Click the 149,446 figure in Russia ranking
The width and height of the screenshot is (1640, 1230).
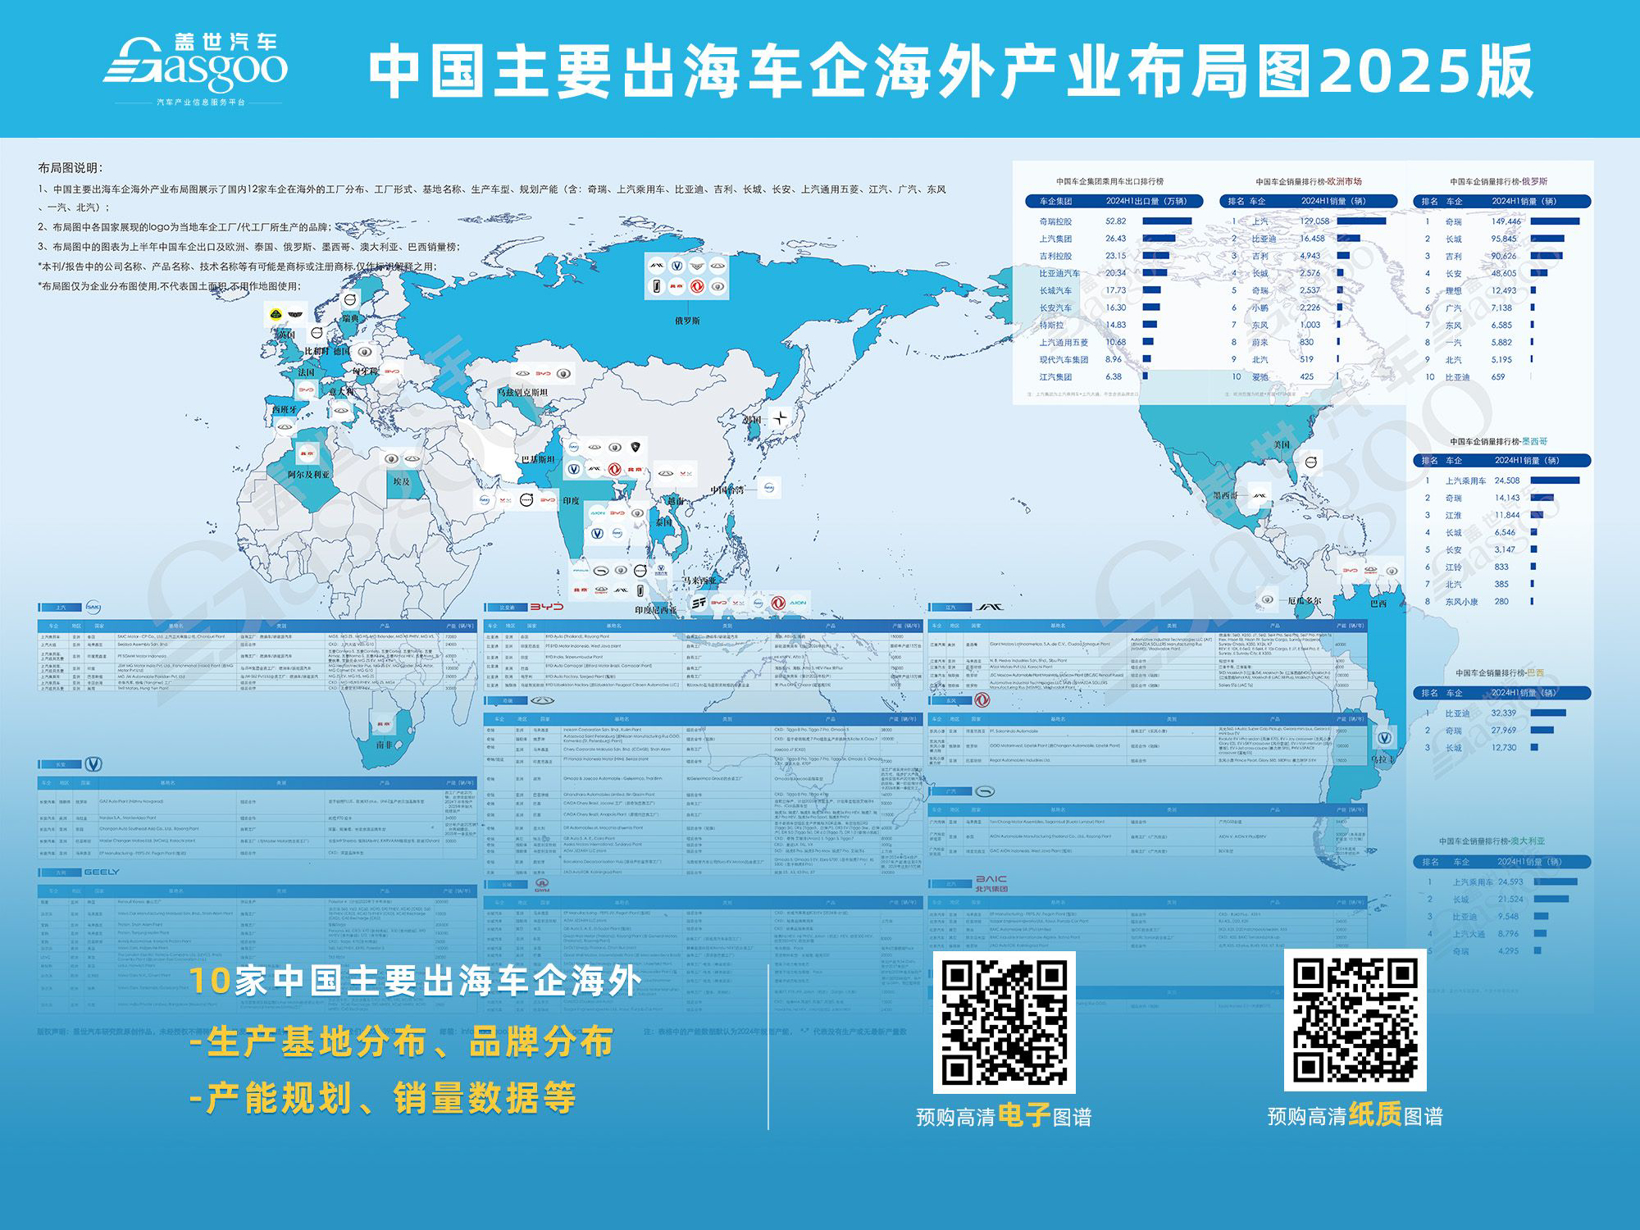1506,221
